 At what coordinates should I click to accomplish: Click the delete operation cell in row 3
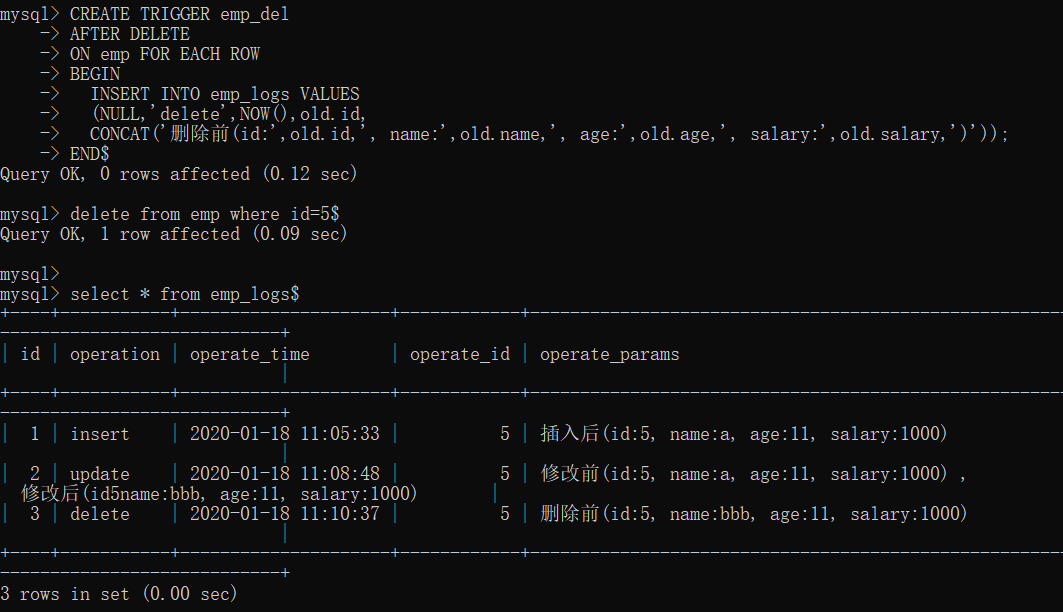(x=100, y=514)
